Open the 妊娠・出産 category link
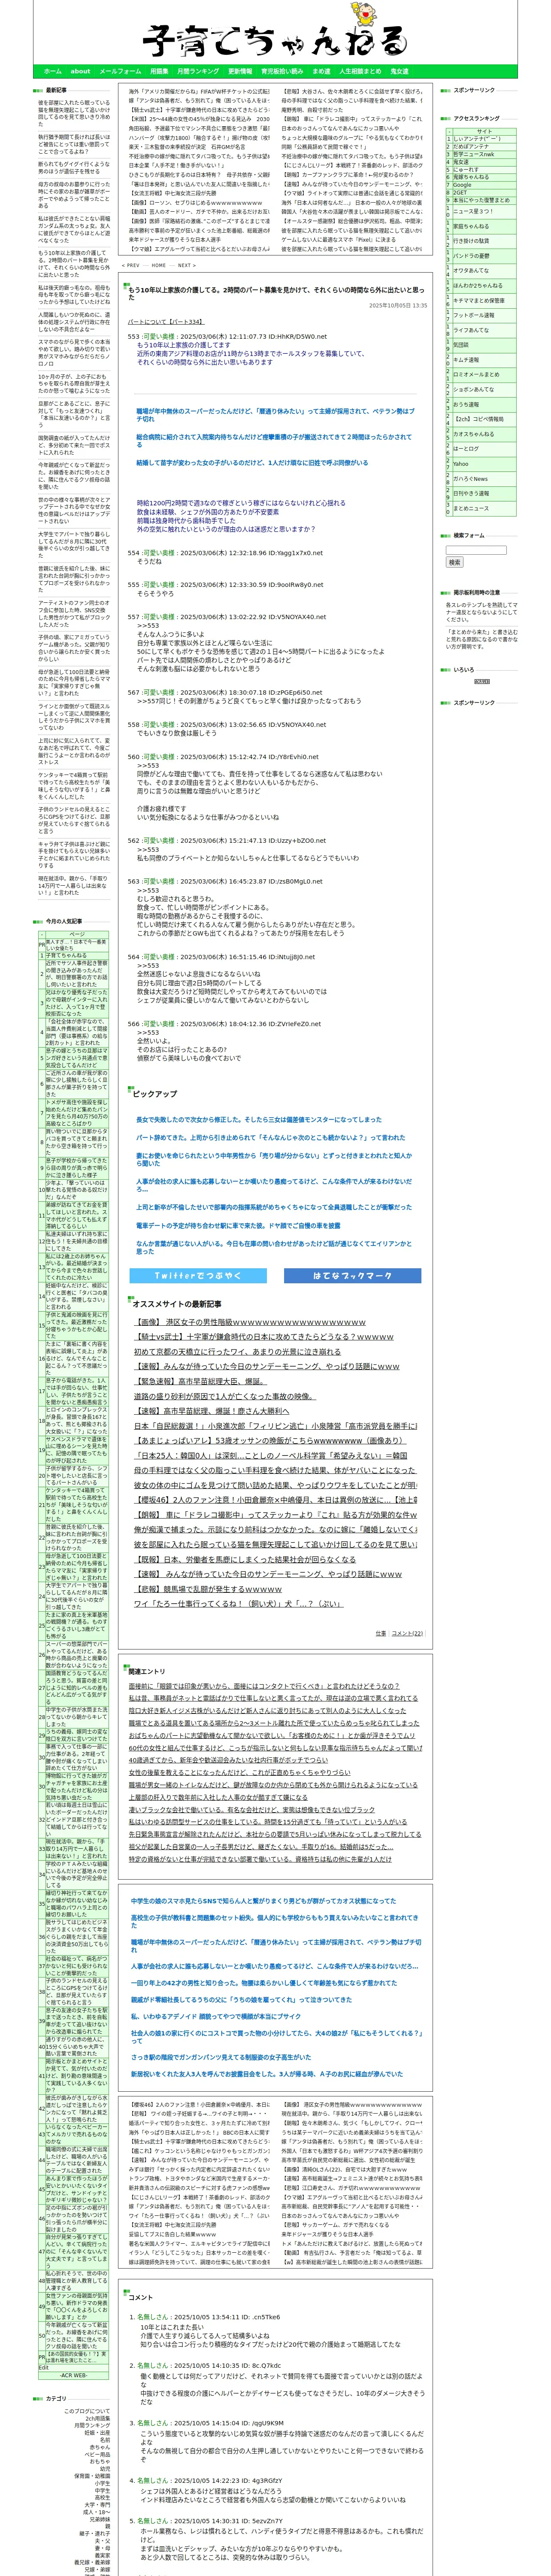This screenshot has height=2576, width=551. [98, 2432]
